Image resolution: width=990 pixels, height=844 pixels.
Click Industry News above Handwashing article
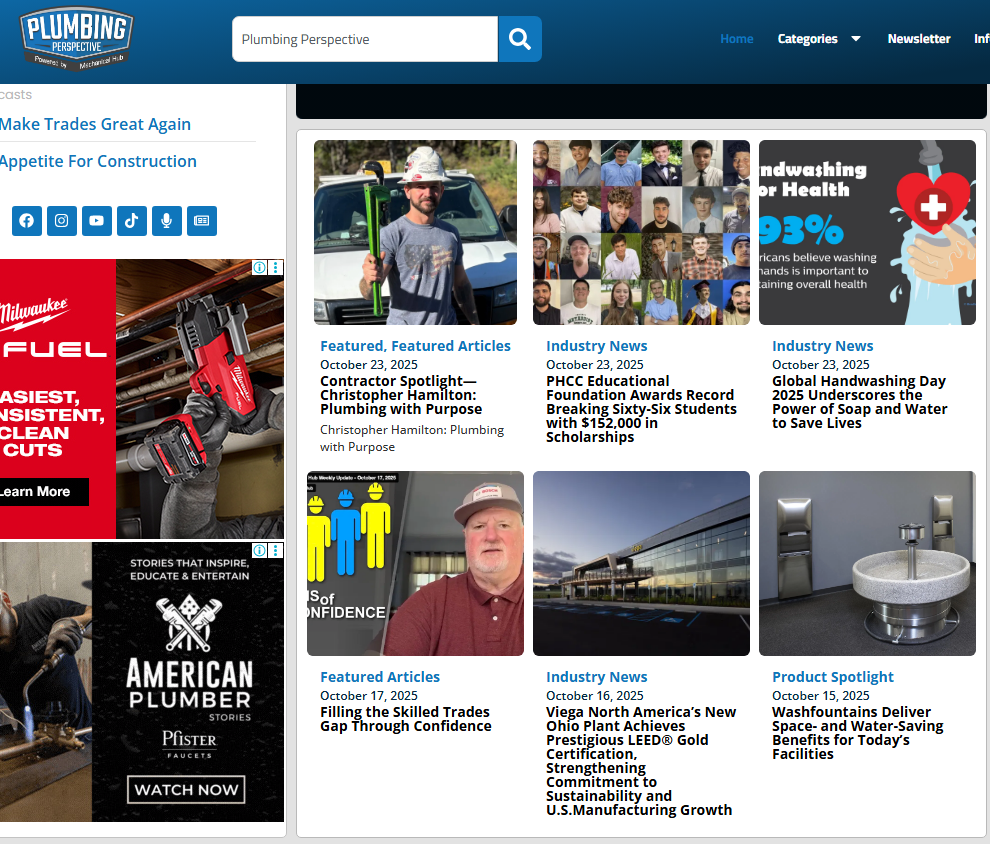pyautogui.click(x=823, y=346)
